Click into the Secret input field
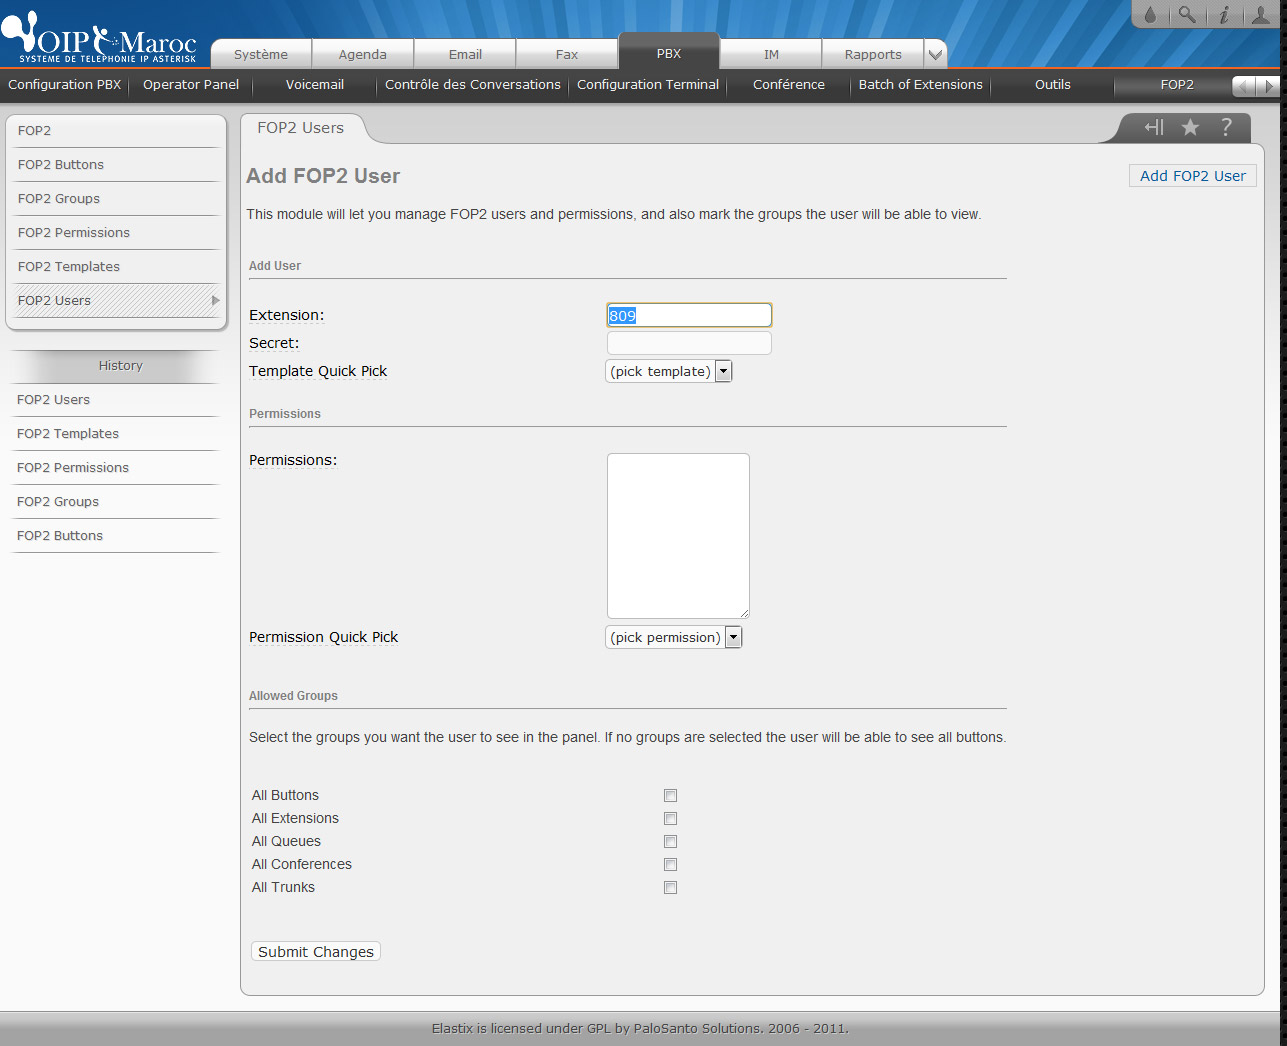The width and height of the screenshot is (1287, 1046). pos(689,343)
